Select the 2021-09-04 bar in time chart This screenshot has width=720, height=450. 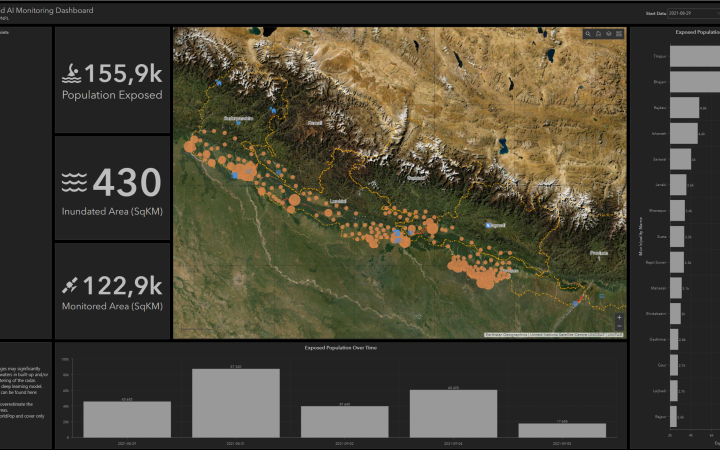tap(453, 414)
